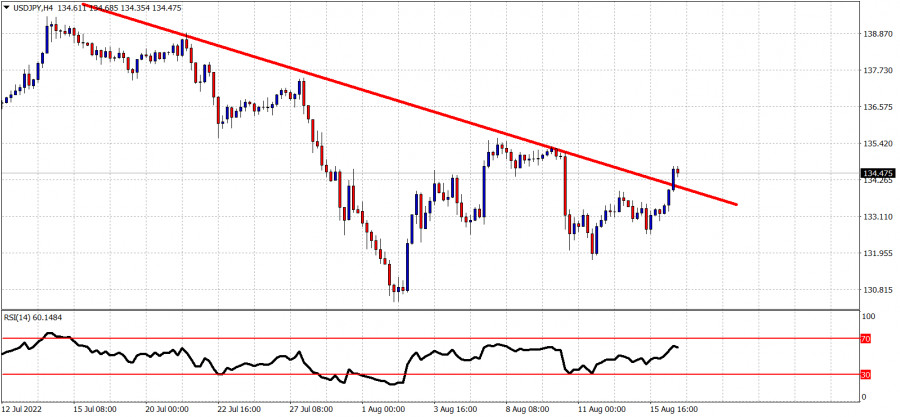This screenshot has width=900, height=417.
Task: Click the 137.730 price axis label
Action: [876, 71]
